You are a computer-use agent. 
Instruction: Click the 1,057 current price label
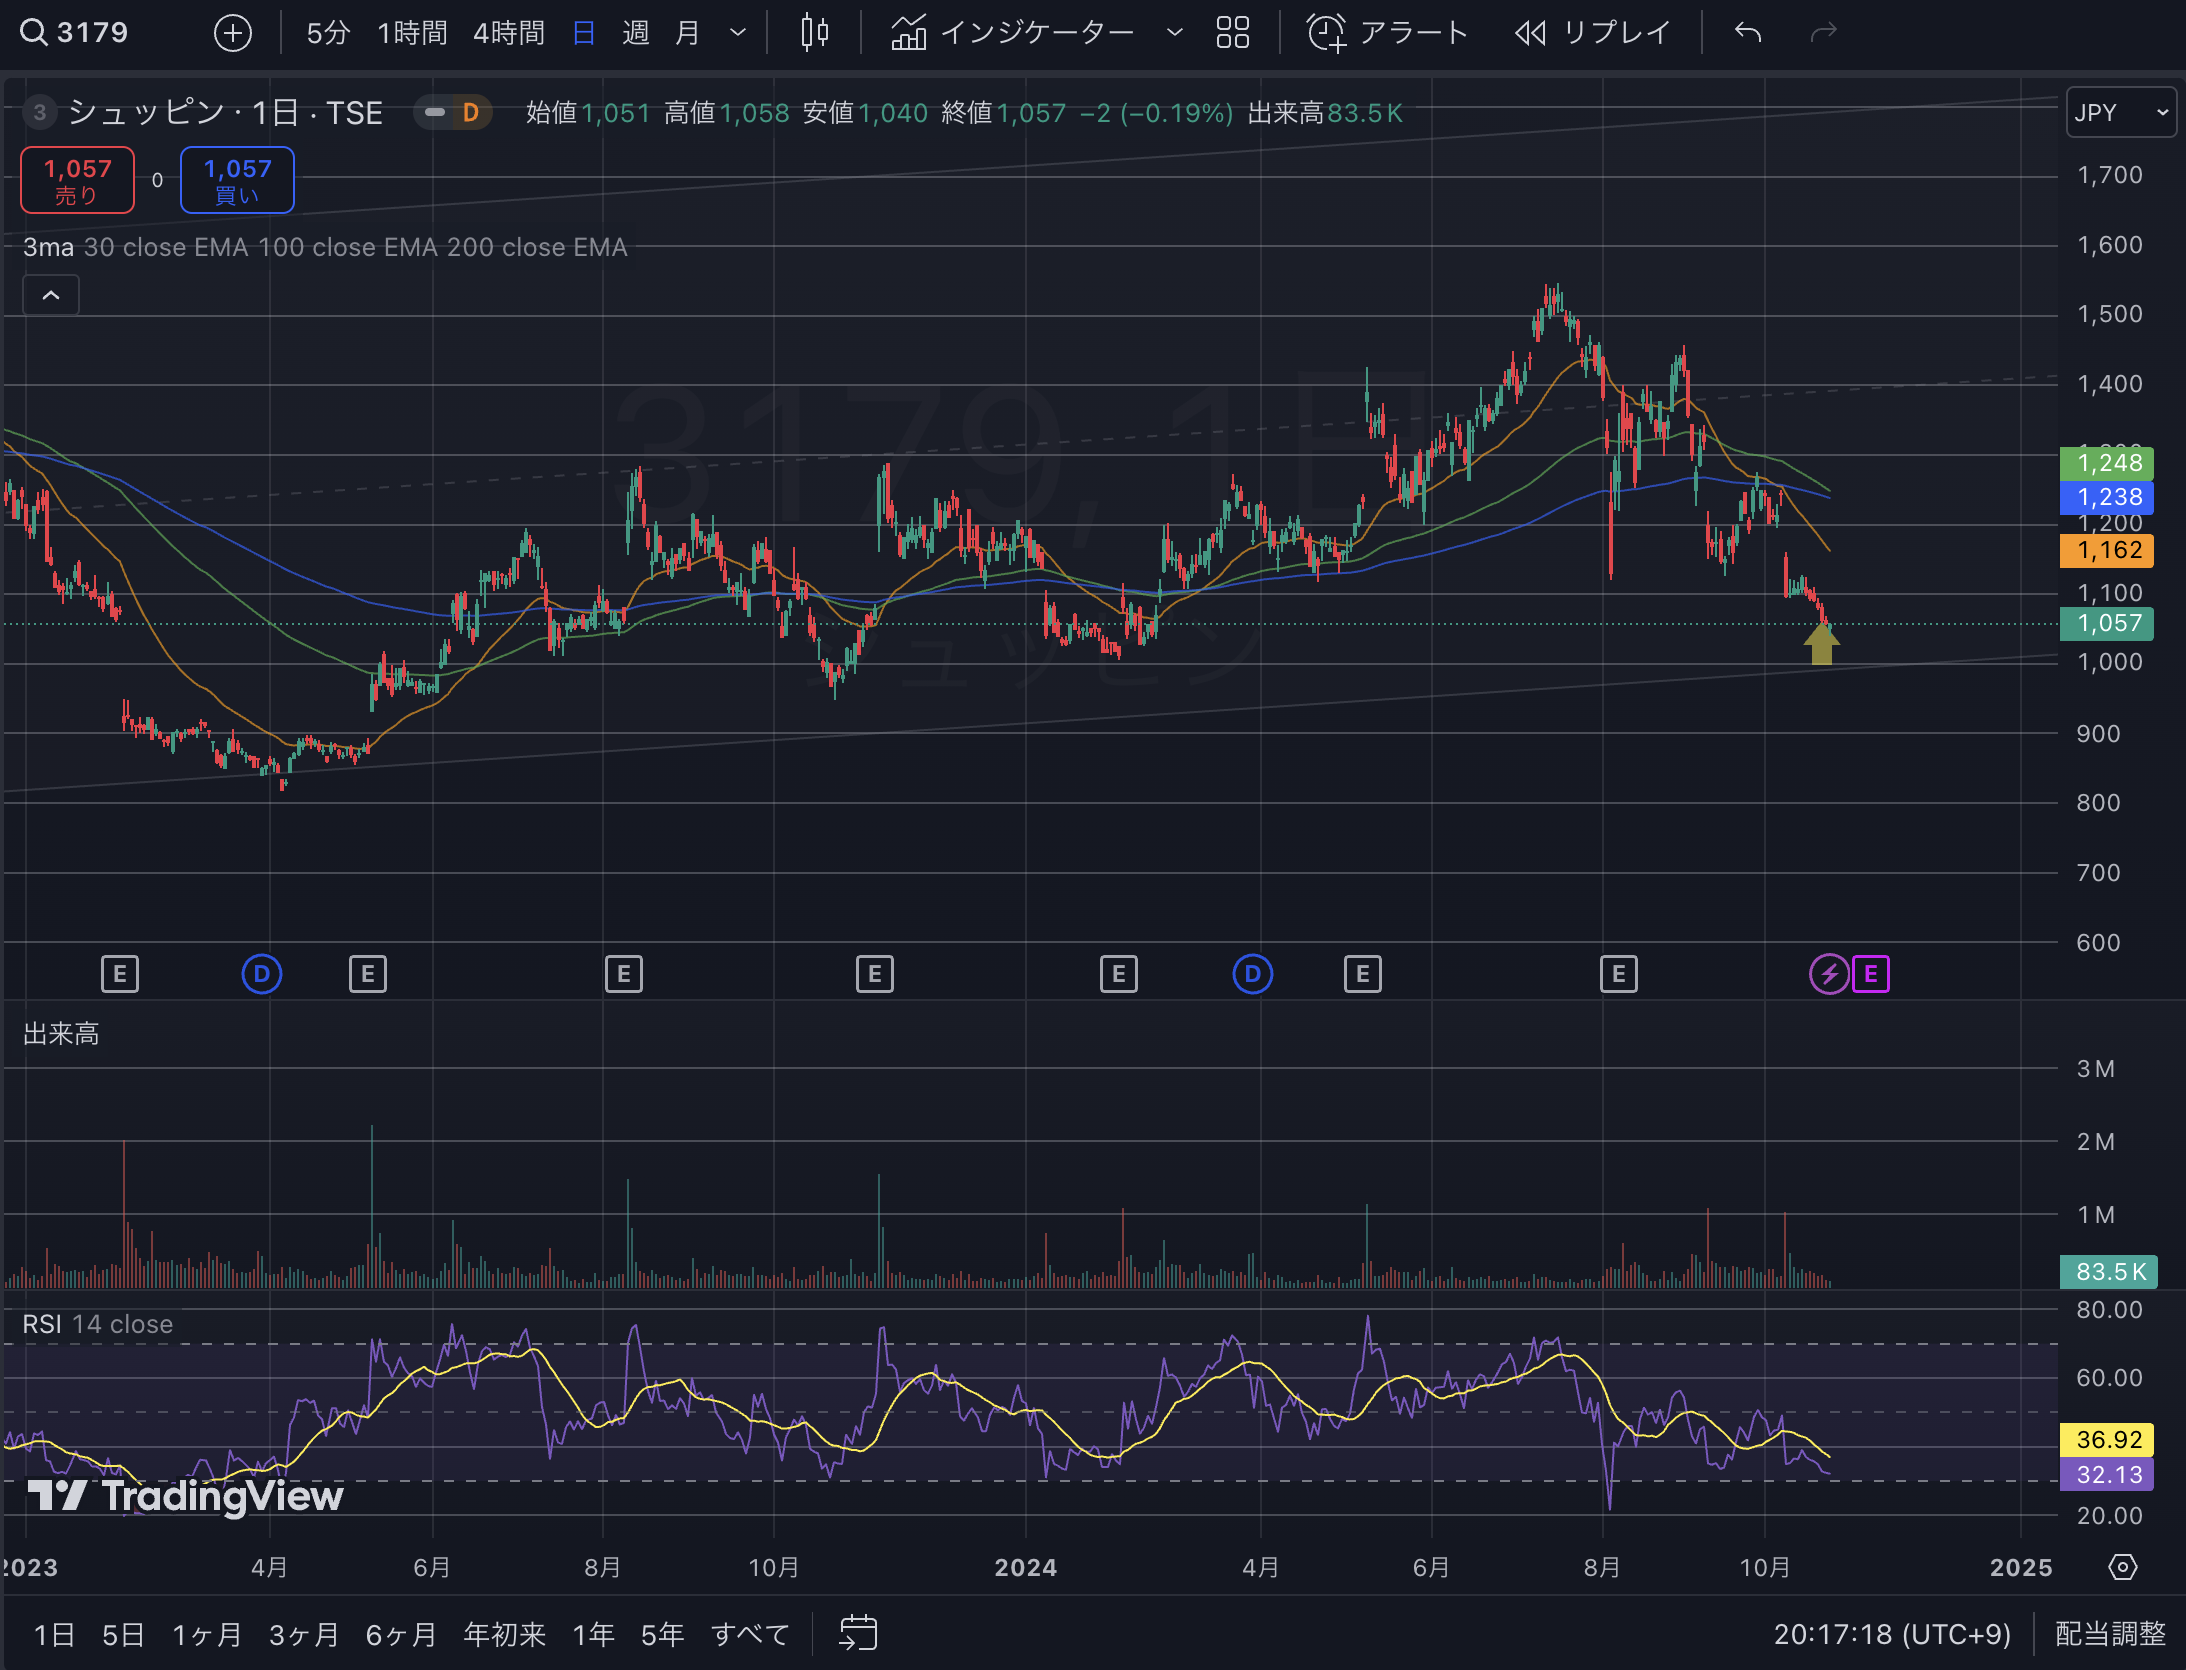2108,623
